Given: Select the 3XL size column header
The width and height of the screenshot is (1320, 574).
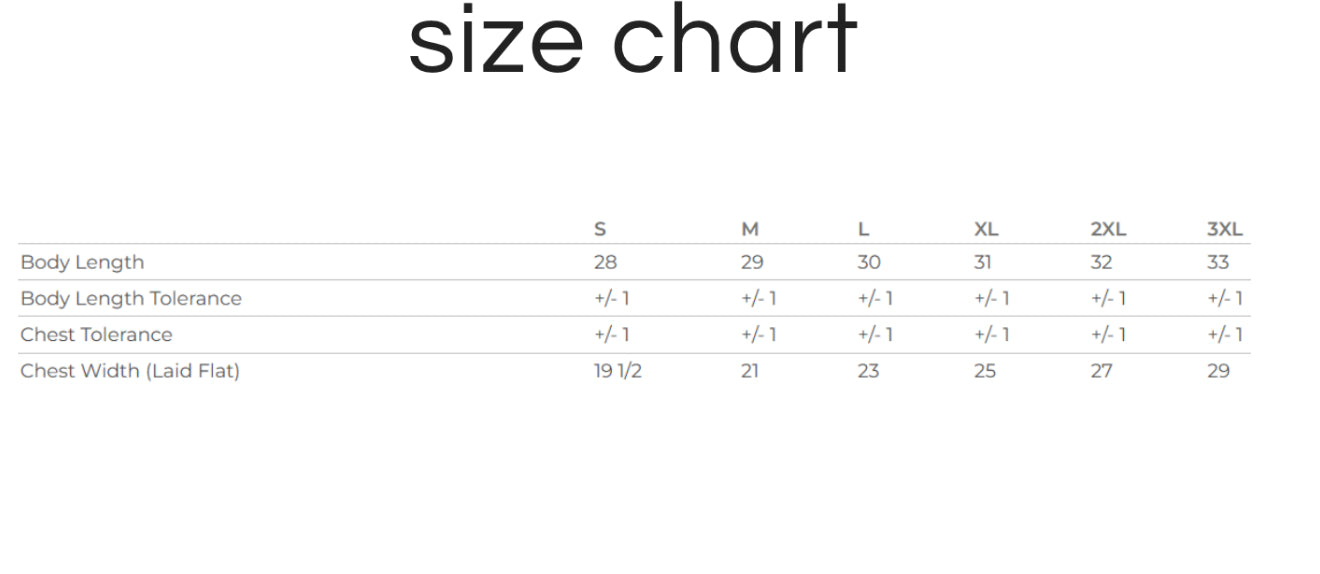Looking at the screenshot, I should tap(1224, 229).
